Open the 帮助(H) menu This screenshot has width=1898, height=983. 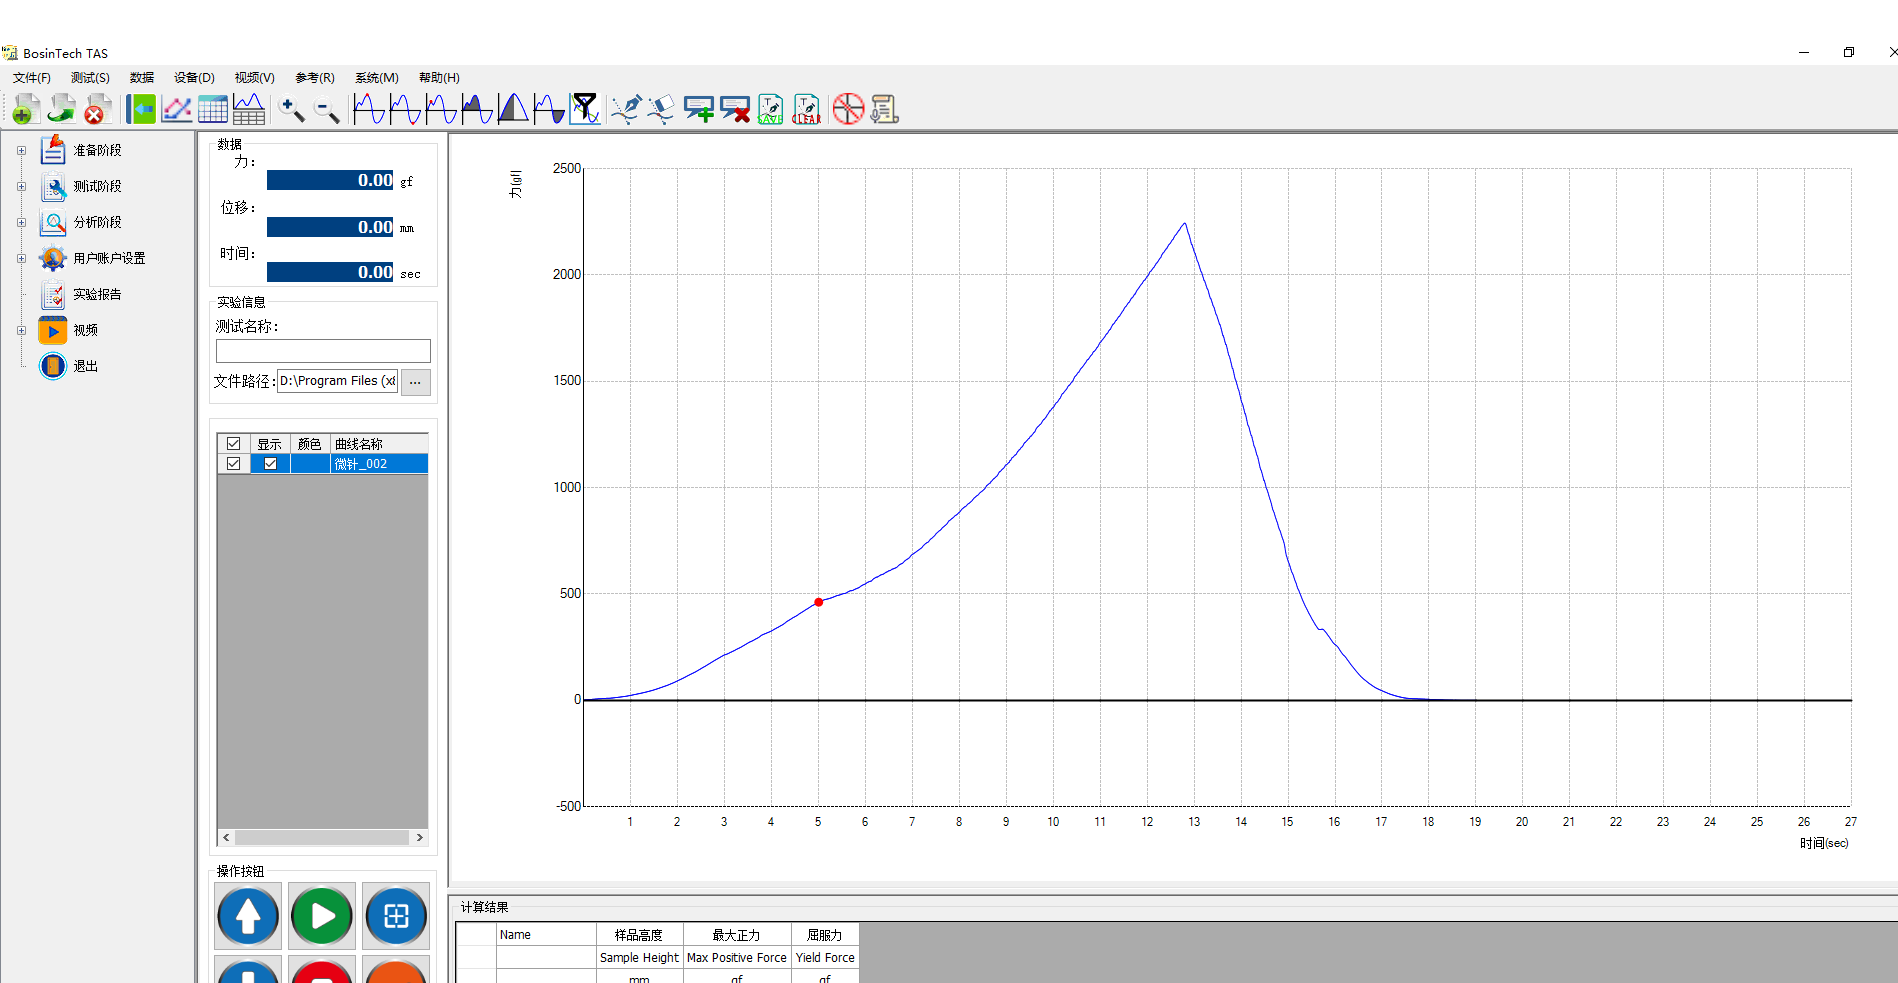439,78
